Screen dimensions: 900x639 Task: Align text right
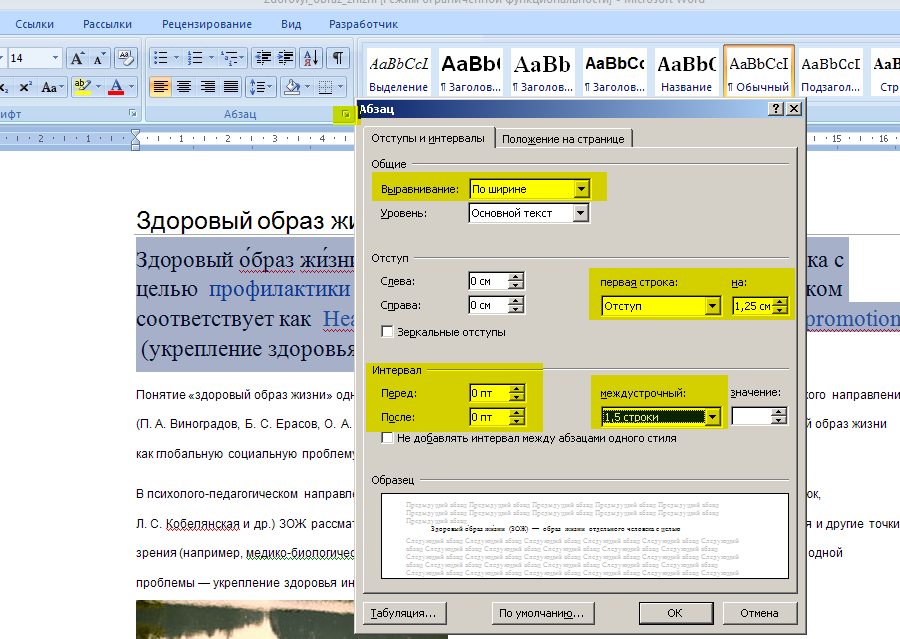(x=207, y=87)
